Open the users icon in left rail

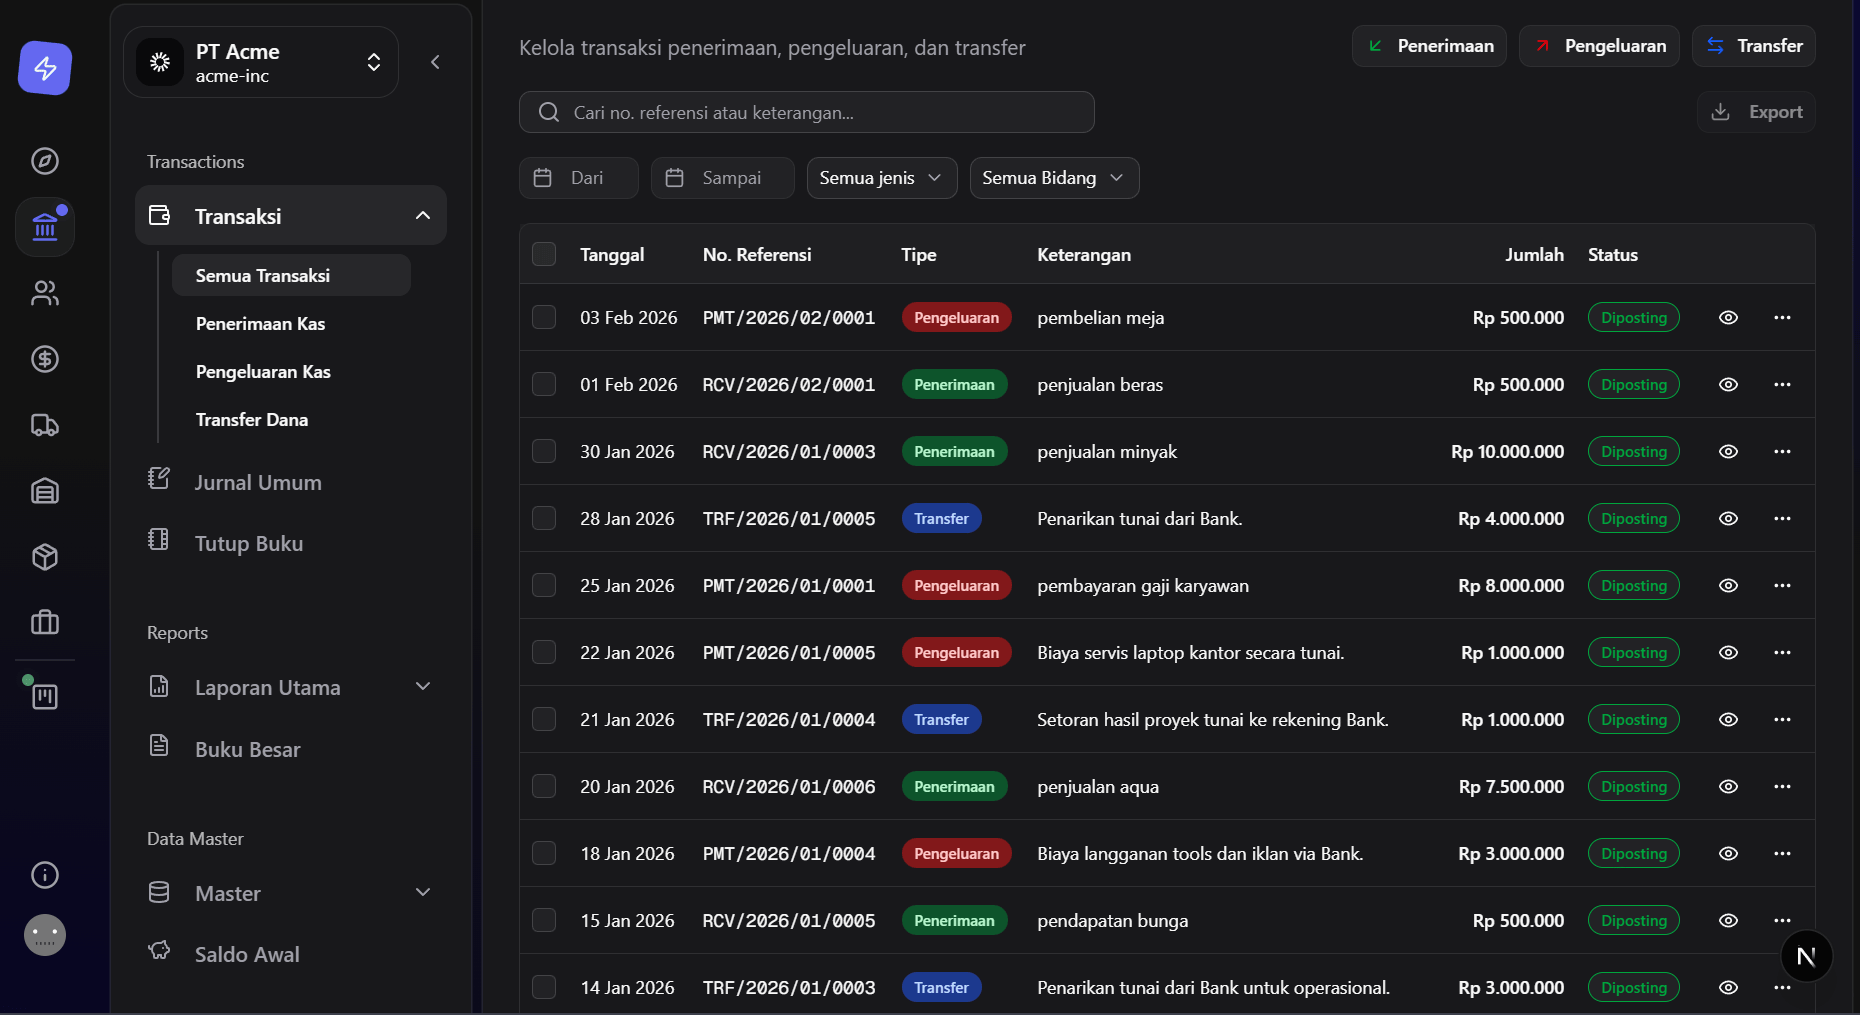(x=45, y=293)
